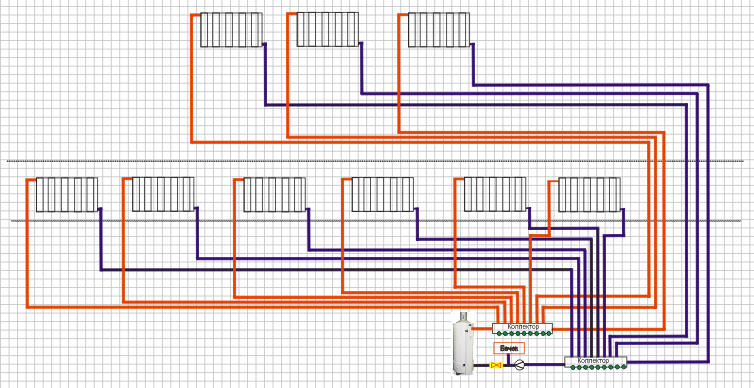Screen dimensions: 754x388
Task: Select the fifth radiator on lower floor
Action: click(495, 195)
